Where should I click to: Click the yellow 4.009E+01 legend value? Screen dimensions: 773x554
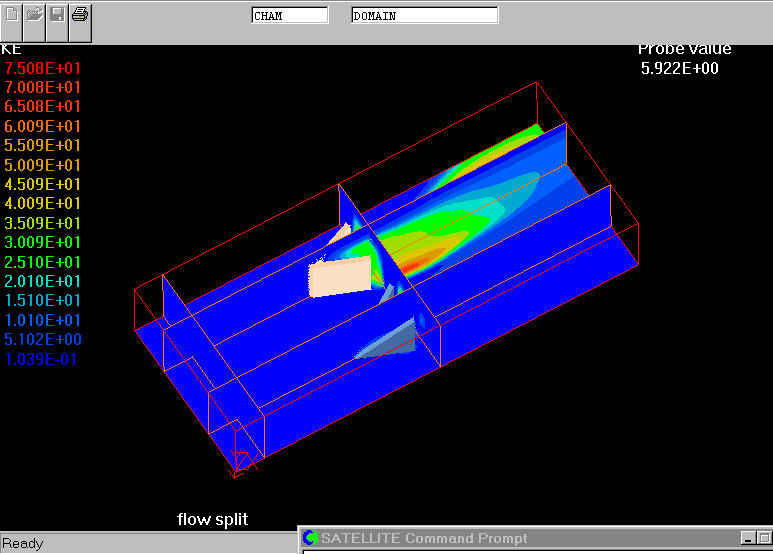click(43, 204)
